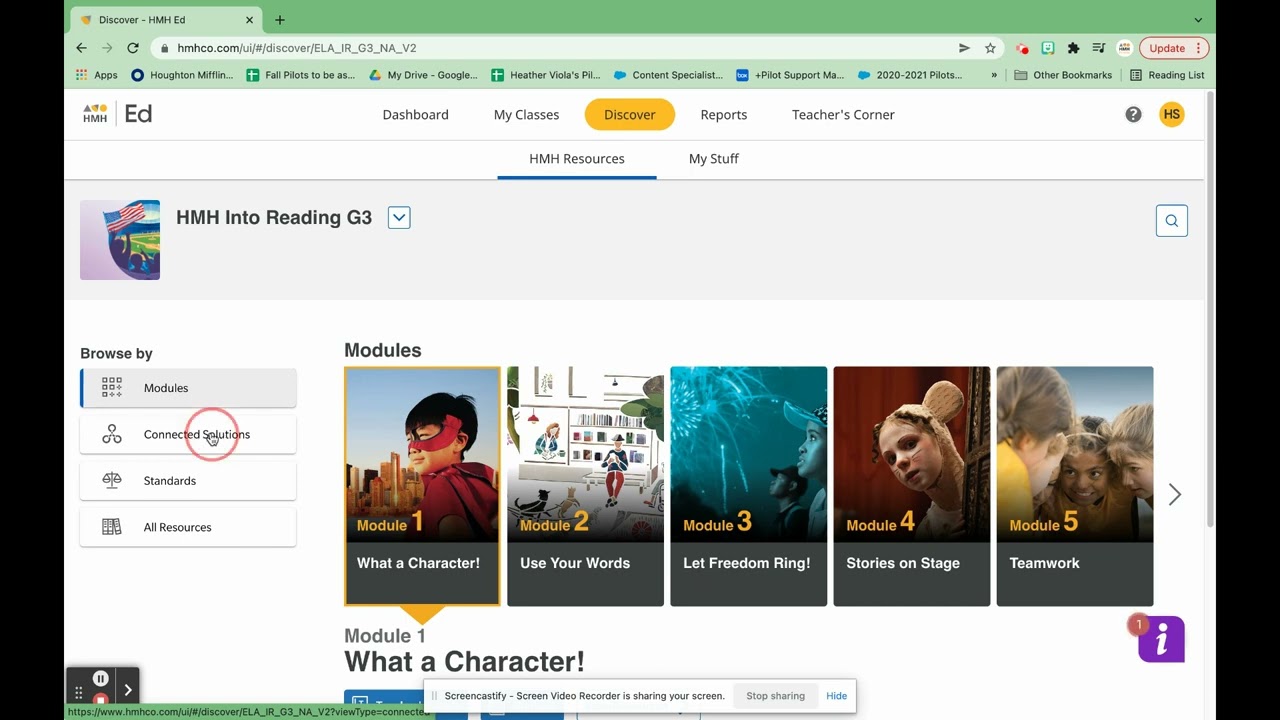Browse by Modules
The height and width of the screenshot is (720, 1280).
coord(188,388)
